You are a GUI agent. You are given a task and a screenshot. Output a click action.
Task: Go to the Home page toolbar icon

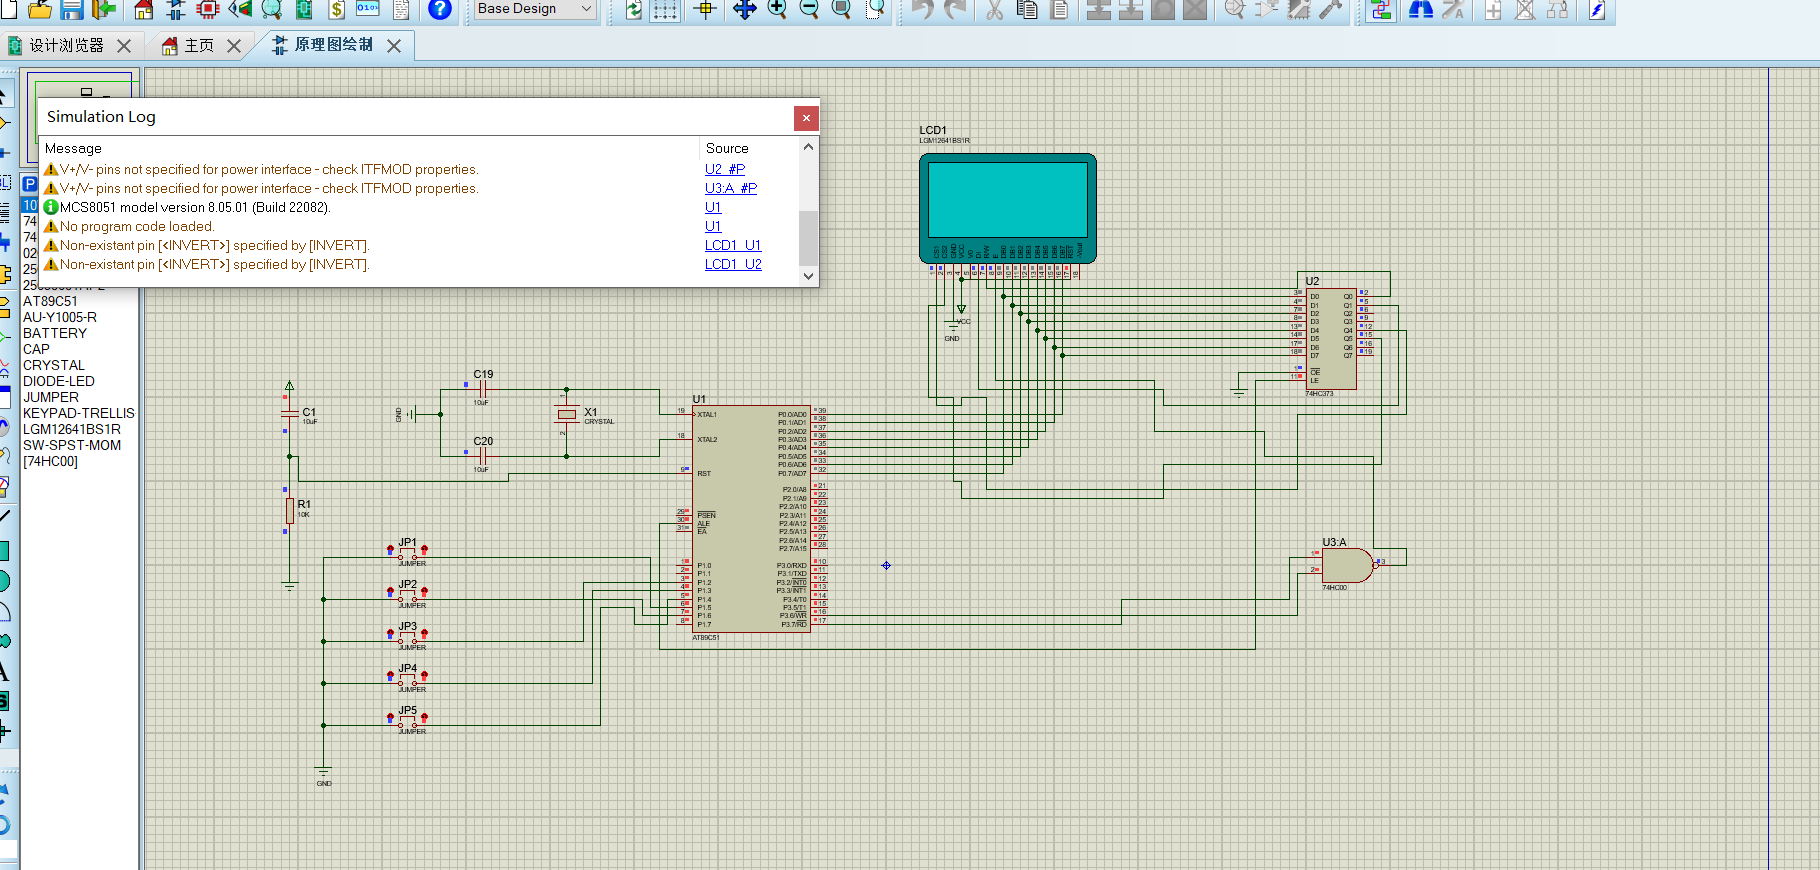tap(143, 10)
